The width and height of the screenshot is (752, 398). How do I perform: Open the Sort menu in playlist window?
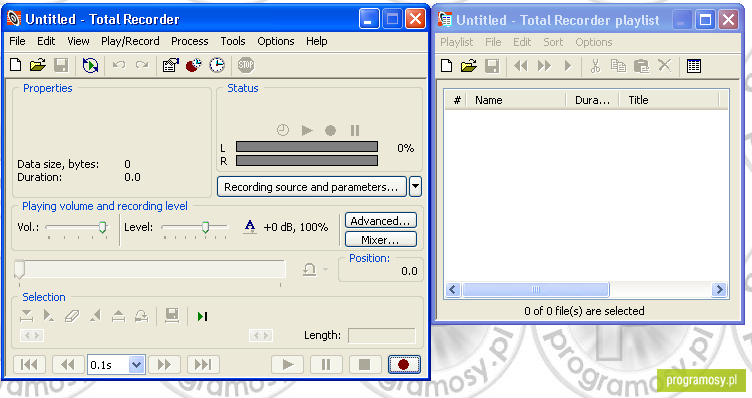[x=553, y=42]
